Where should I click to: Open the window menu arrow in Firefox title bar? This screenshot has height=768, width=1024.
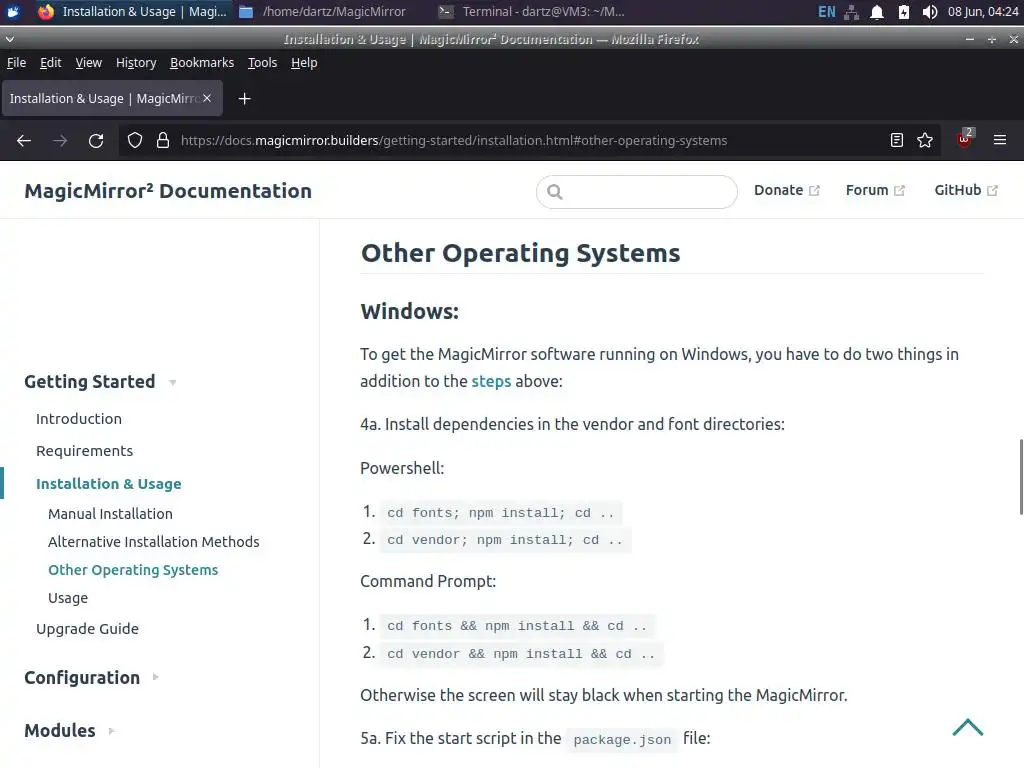pos(10,39)
